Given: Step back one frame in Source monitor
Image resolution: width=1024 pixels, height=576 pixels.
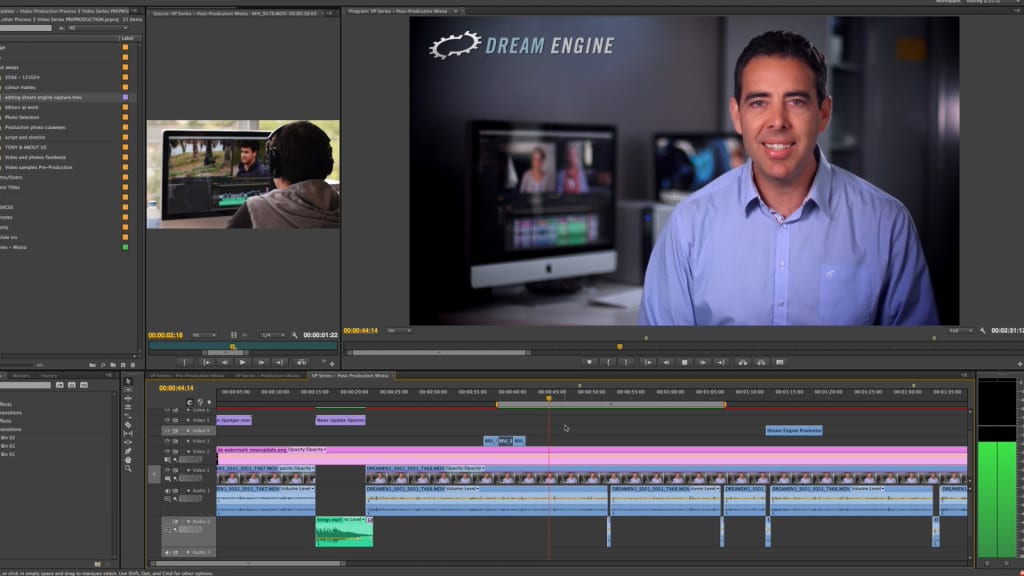Looking at the screenshot, I should pos(225,362).
